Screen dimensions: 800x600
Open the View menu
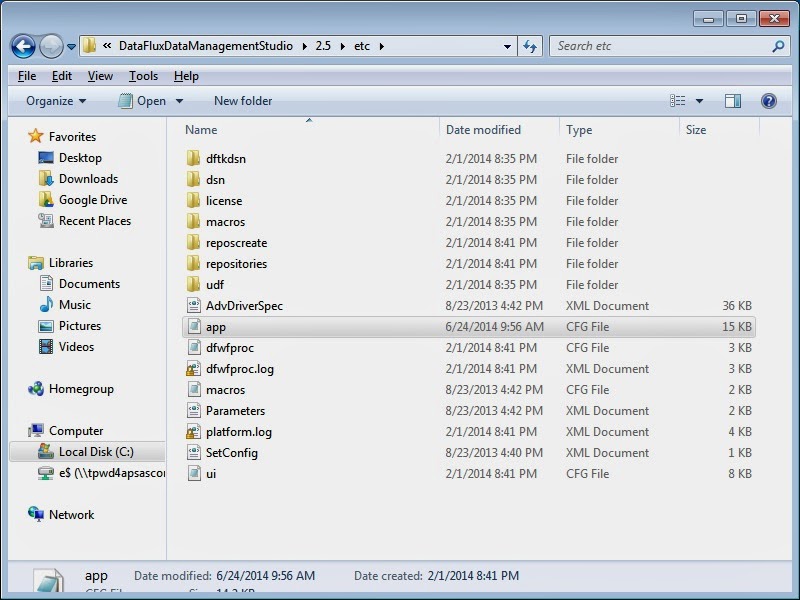coord(100,76)
